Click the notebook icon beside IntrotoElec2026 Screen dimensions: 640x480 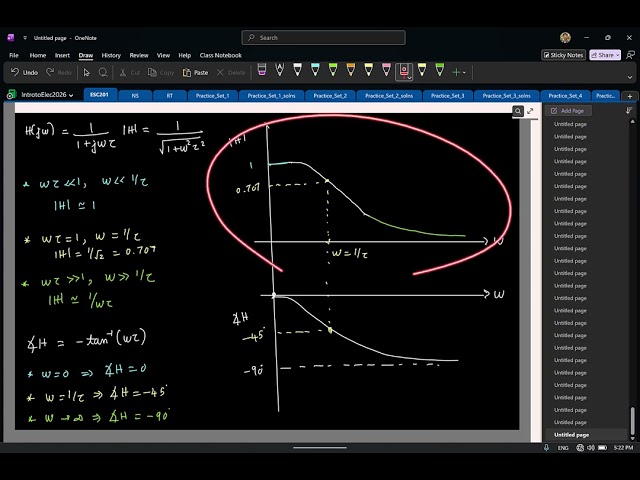click(11, 95)
